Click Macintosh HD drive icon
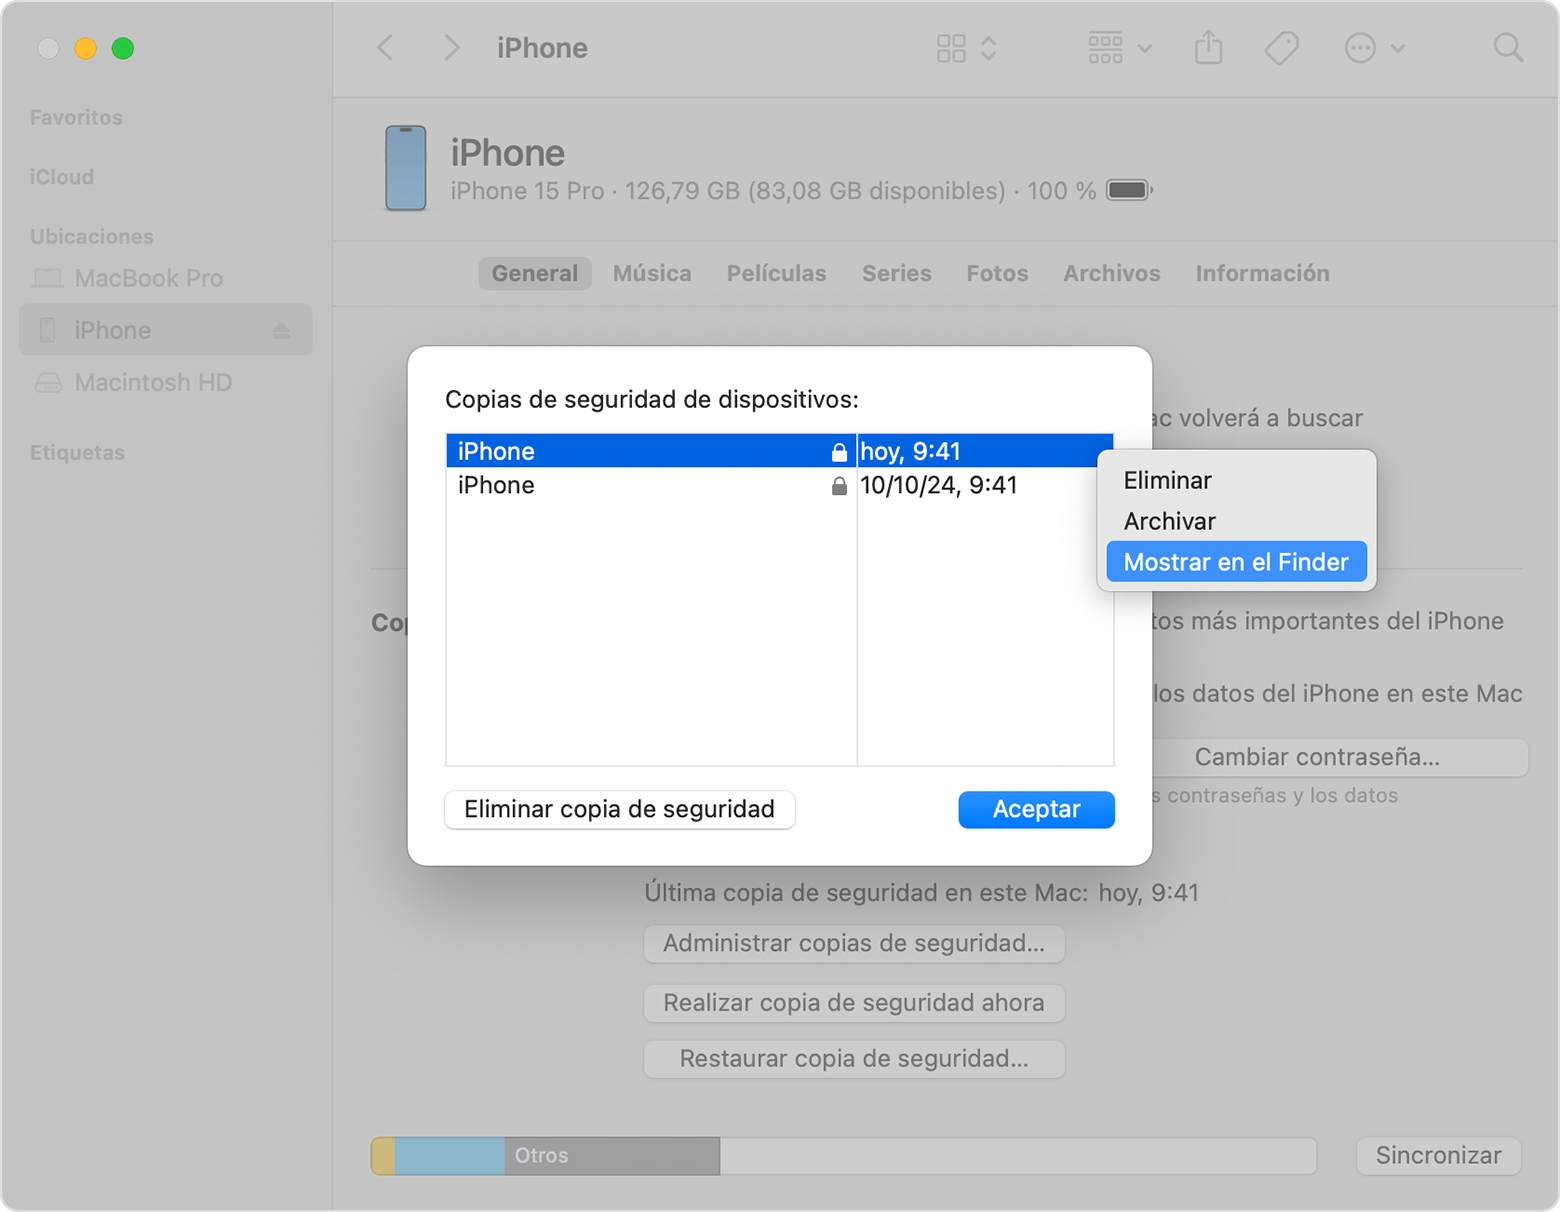 click(48, 383)
